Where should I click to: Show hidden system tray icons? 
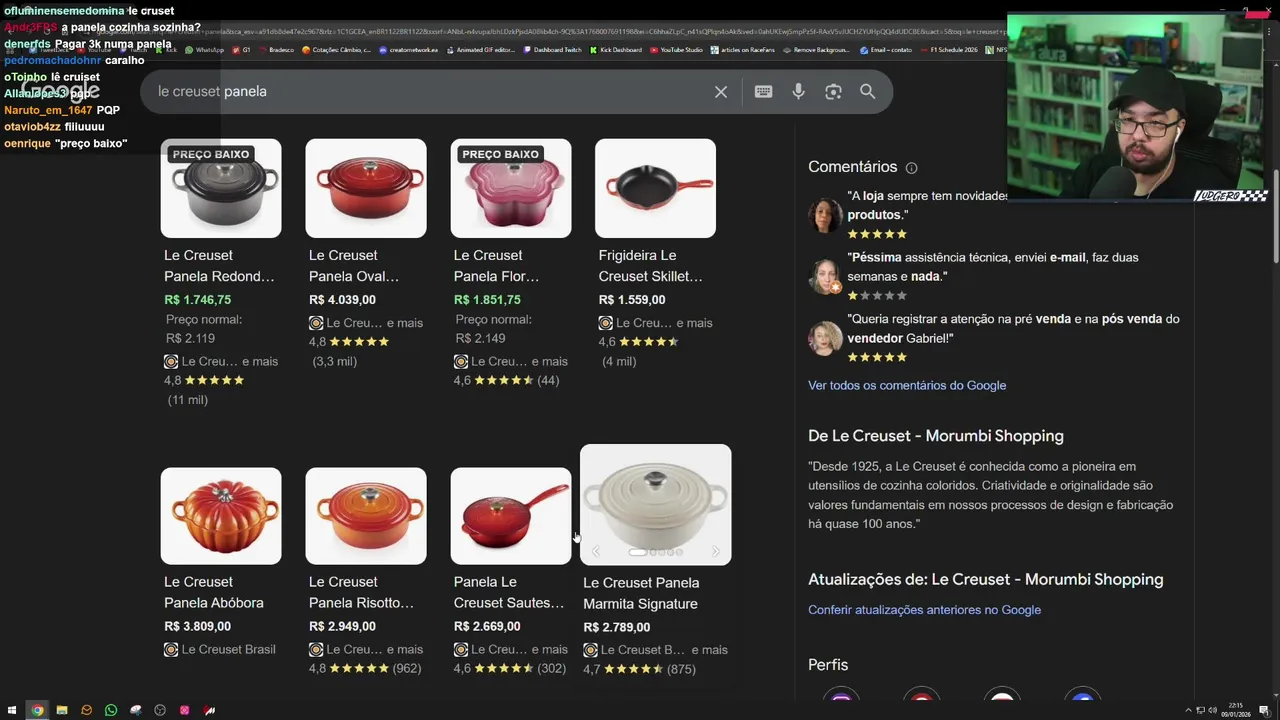coord(1188,710)
